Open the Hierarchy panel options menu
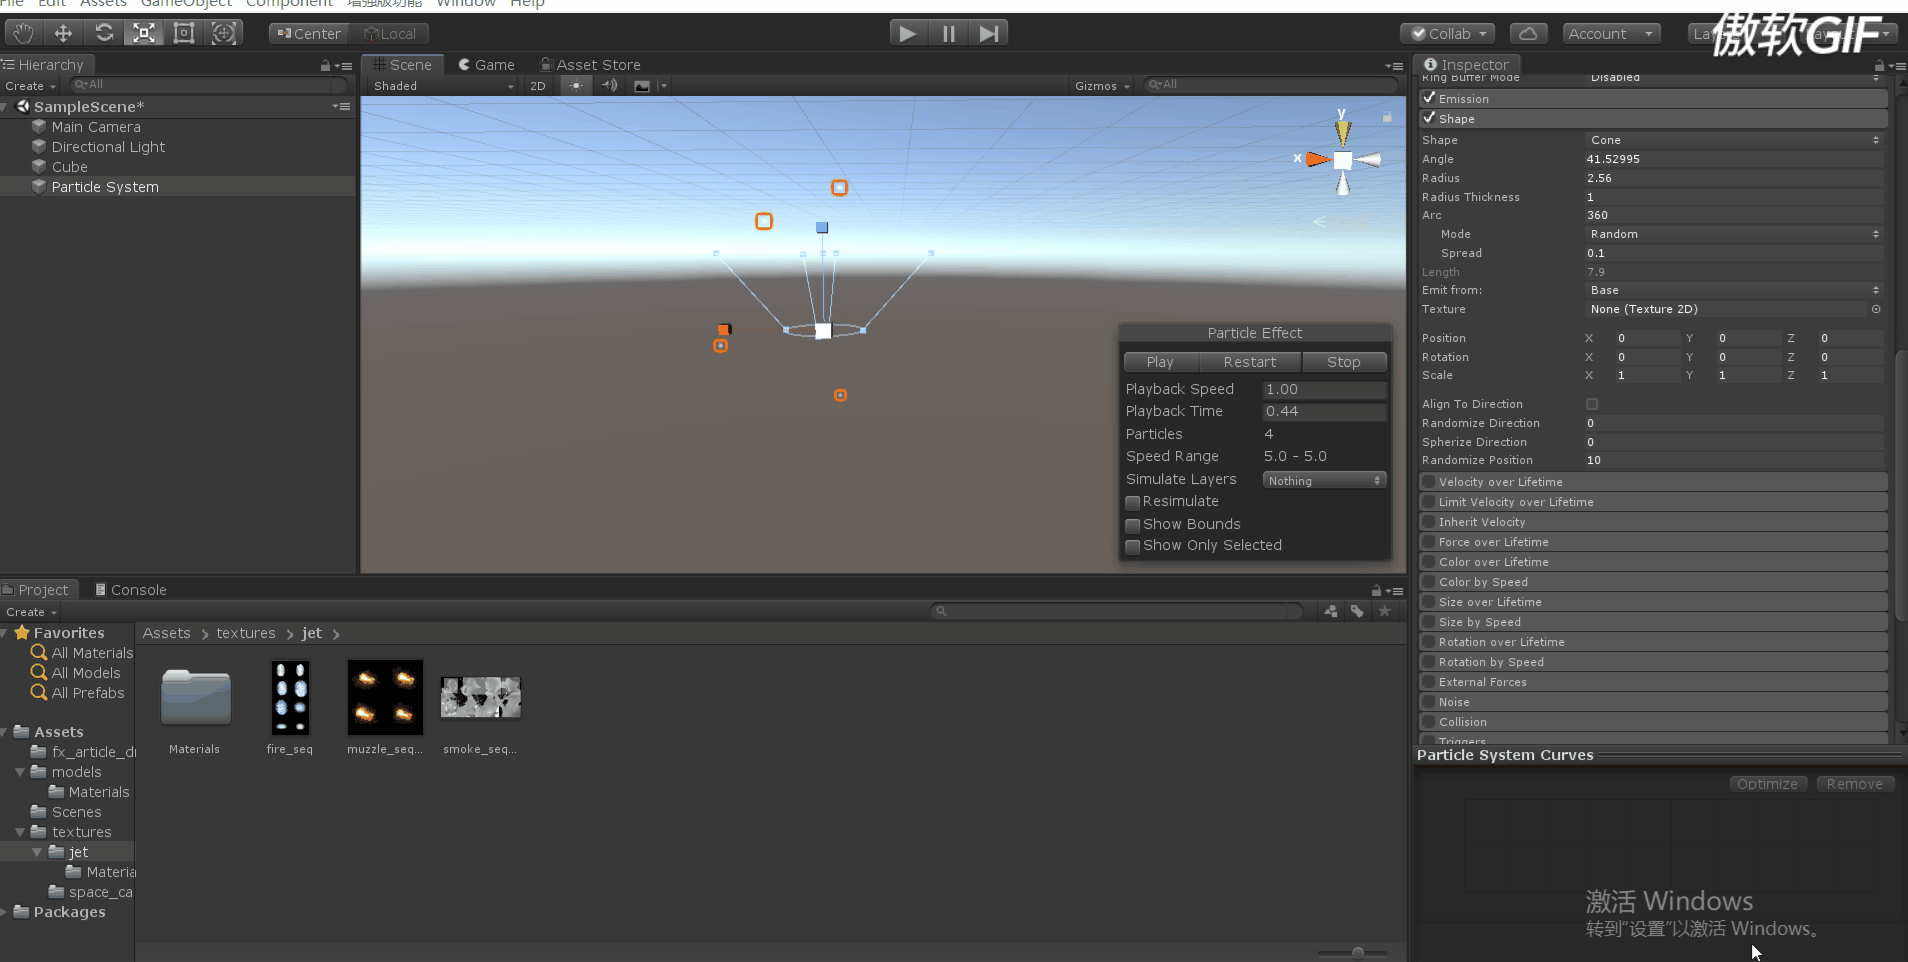Screen dimensions: 1908x962 tap(344, 66)
